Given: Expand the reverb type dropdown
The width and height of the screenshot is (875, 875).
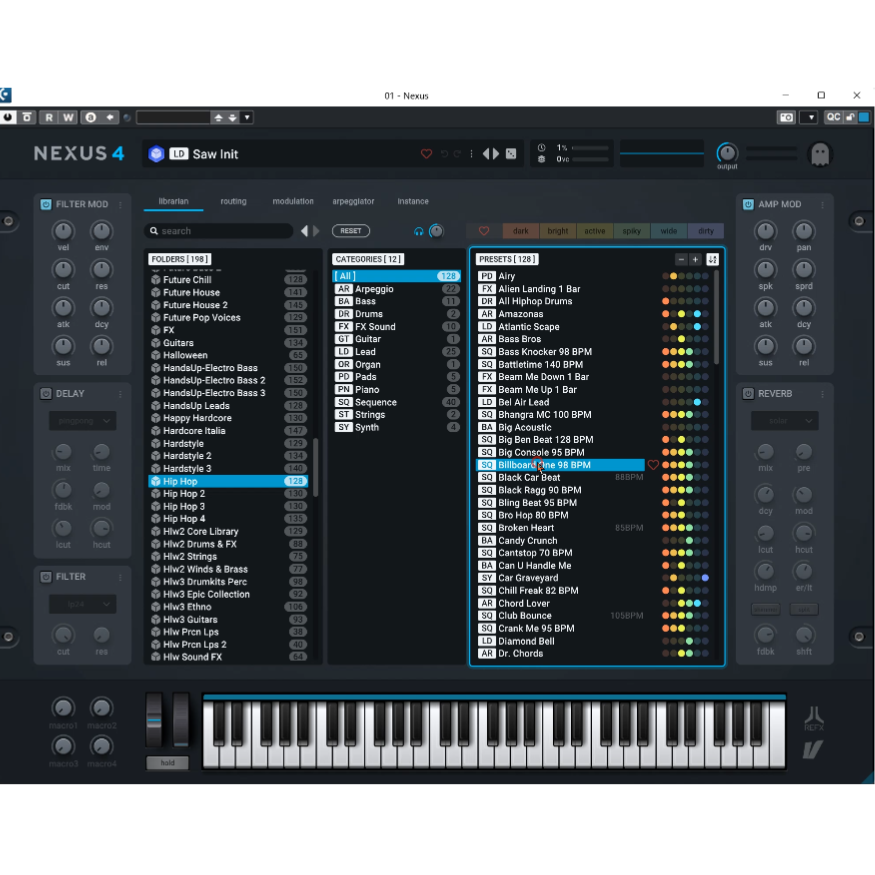Looking at the screenshot, I should pos(784,422).
